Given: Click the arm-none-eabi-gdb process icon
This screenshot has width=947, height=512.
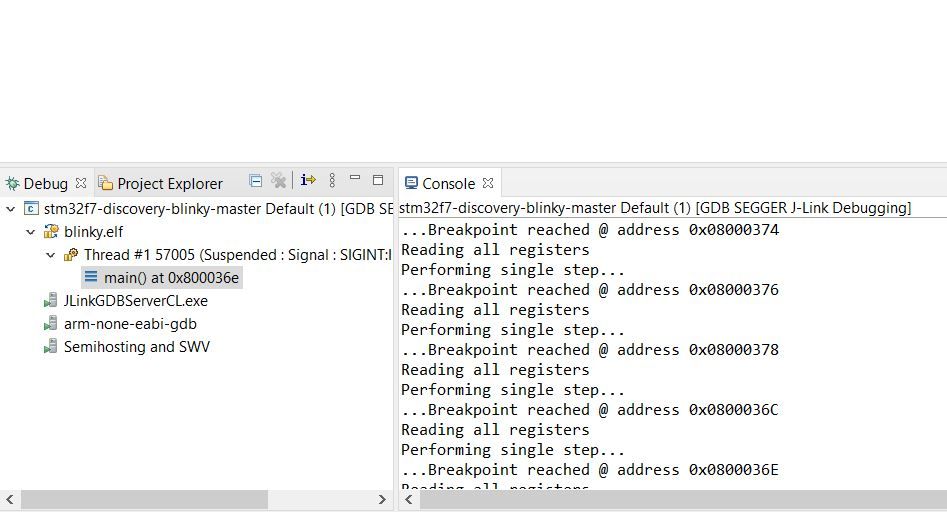Looking at the screenshot, I should point(51,324).
